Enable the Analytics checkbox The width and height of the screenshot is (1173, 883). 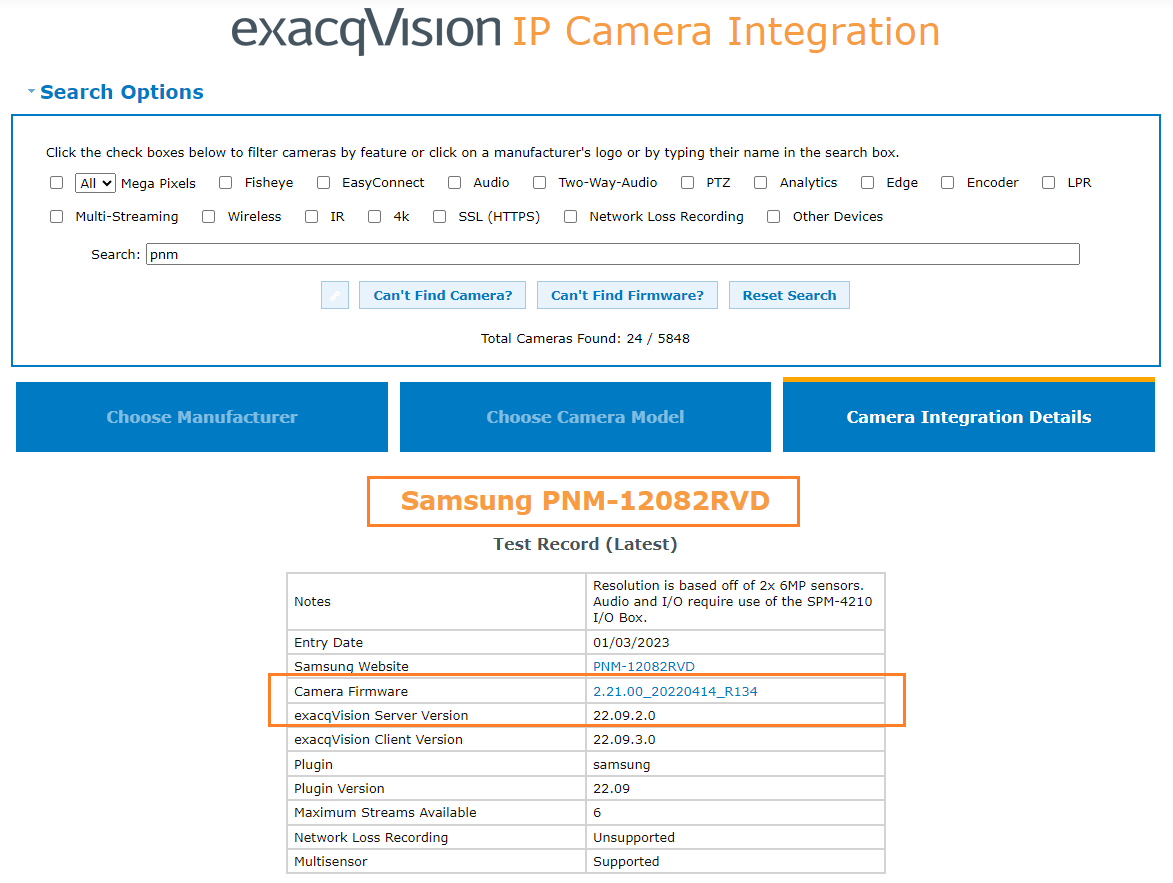(761, 183)
